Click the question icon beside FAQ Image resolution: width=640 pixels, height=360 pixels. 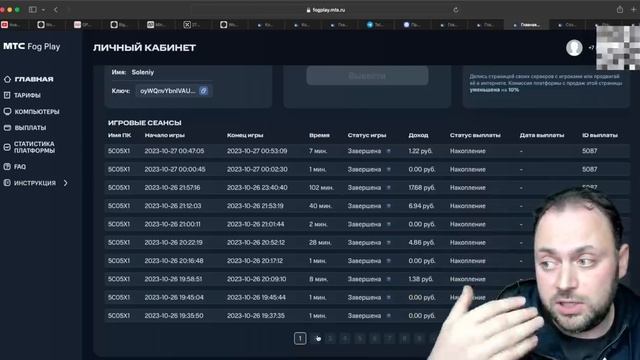pyautogui.click(x=7, y=167)
